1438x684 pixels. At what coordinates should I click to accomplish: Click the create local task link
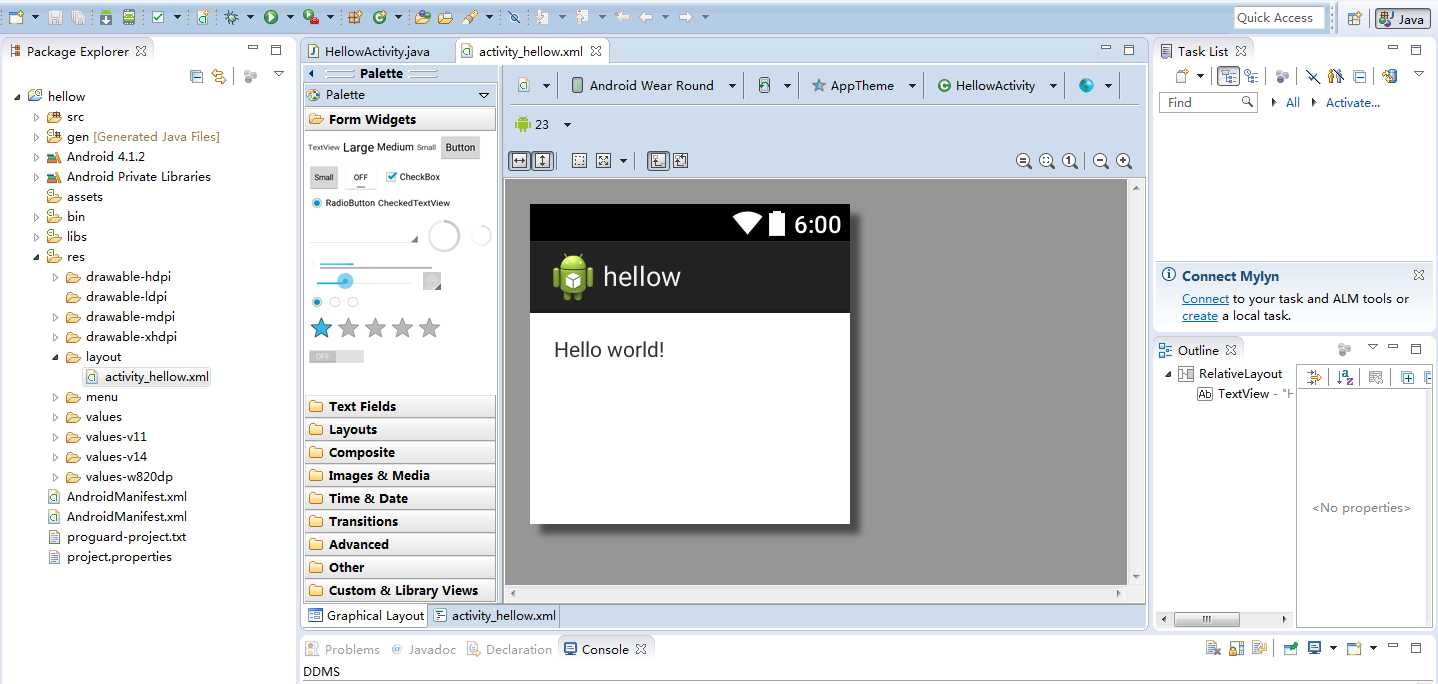pos(1200,316)
